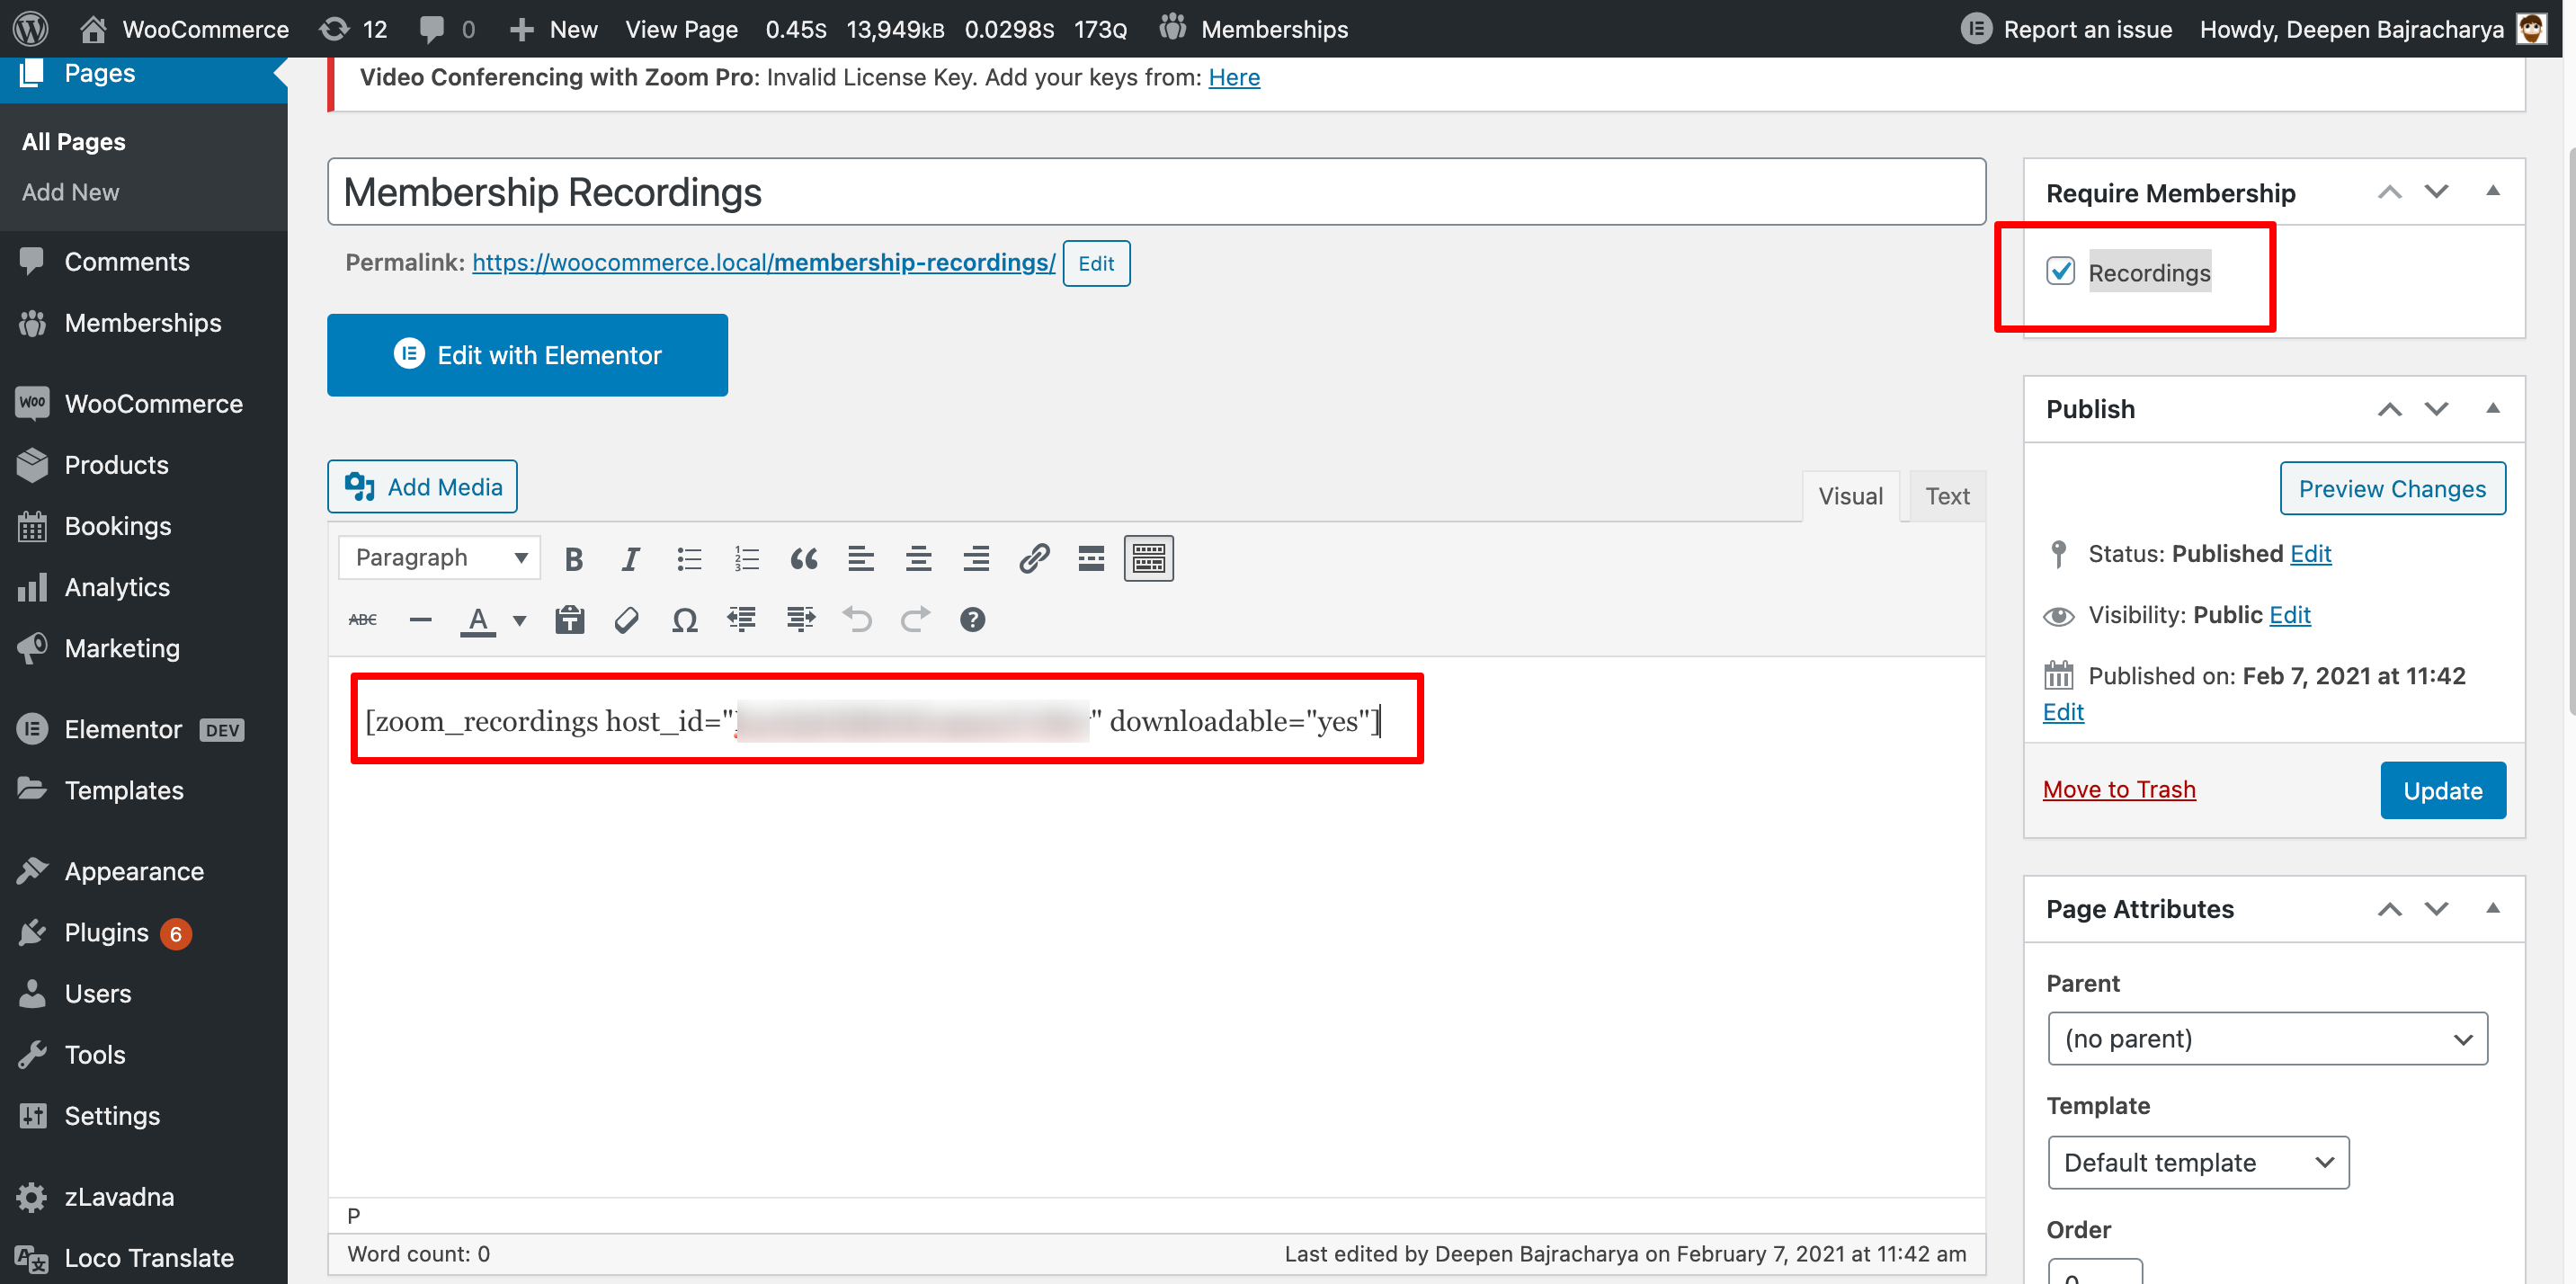Open the Template dropdown

(2198, 1163)
